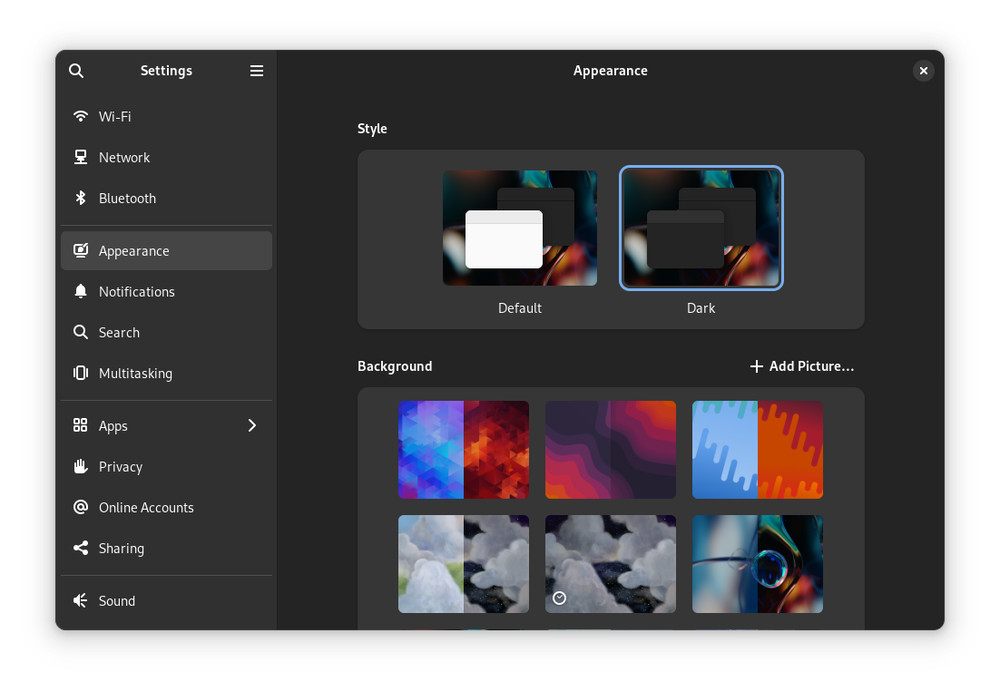The image size is (1000, 691).
Task: Go to Online Accounts settings
Action: [146, 508]
